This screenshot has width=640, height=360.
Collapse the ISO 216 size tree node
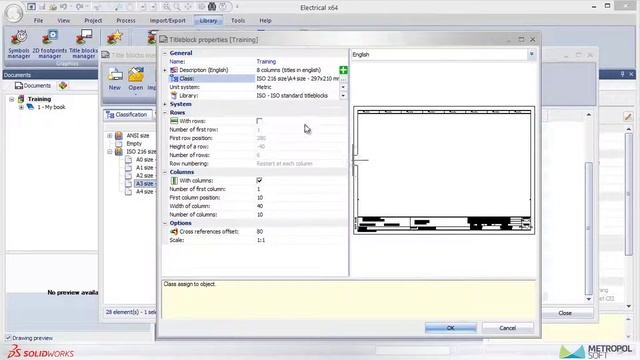[109, 151]
